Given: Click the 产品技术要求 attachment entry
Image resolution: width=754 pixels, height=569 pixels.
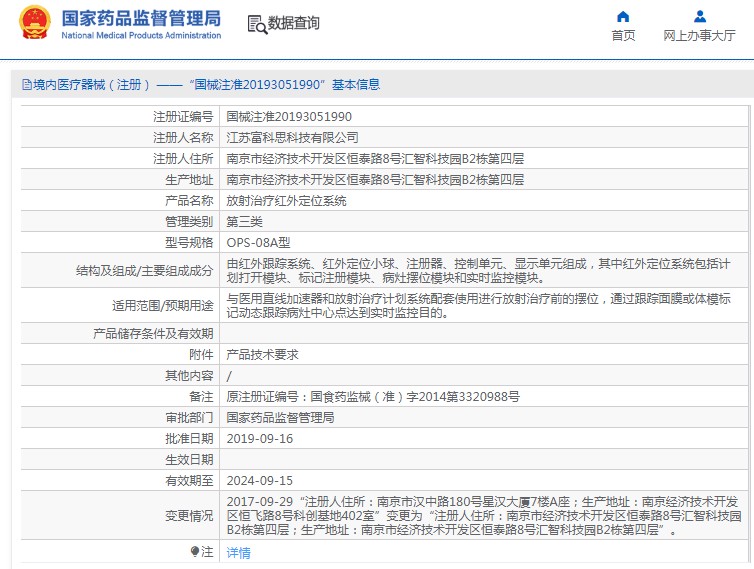Looking at the screenshot, I should [262, 354].
